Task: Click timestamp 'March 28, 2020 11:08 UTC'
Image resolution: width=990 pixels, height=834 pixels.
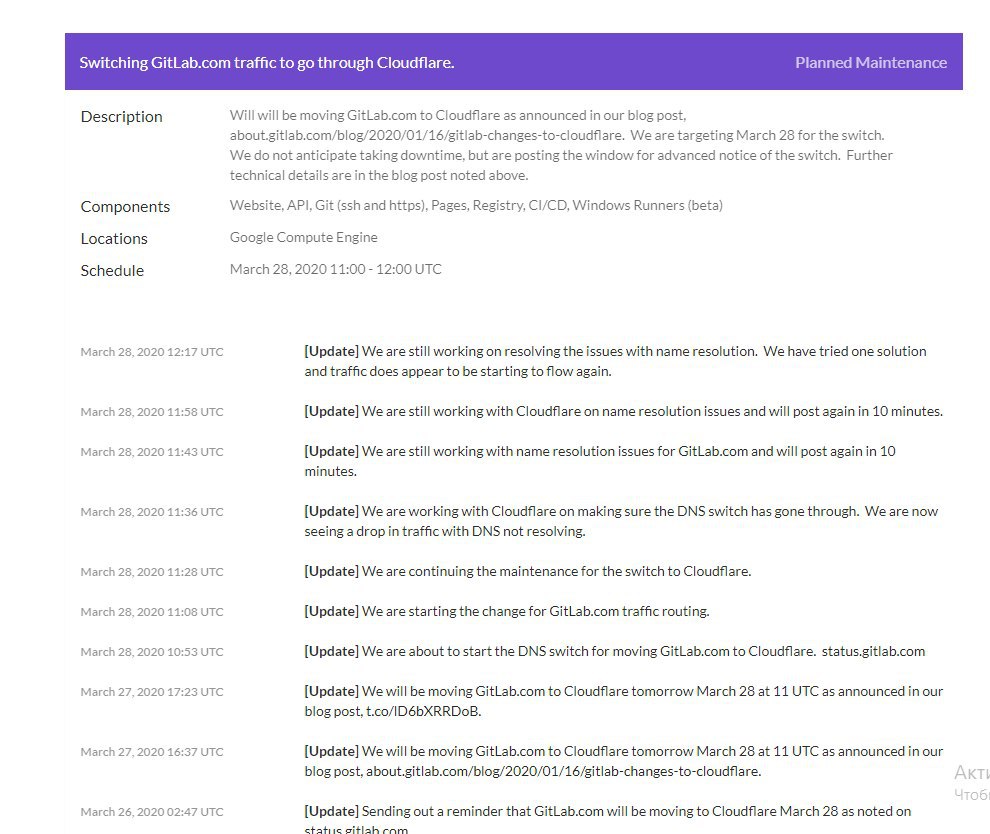Action: tap(152, 612)
